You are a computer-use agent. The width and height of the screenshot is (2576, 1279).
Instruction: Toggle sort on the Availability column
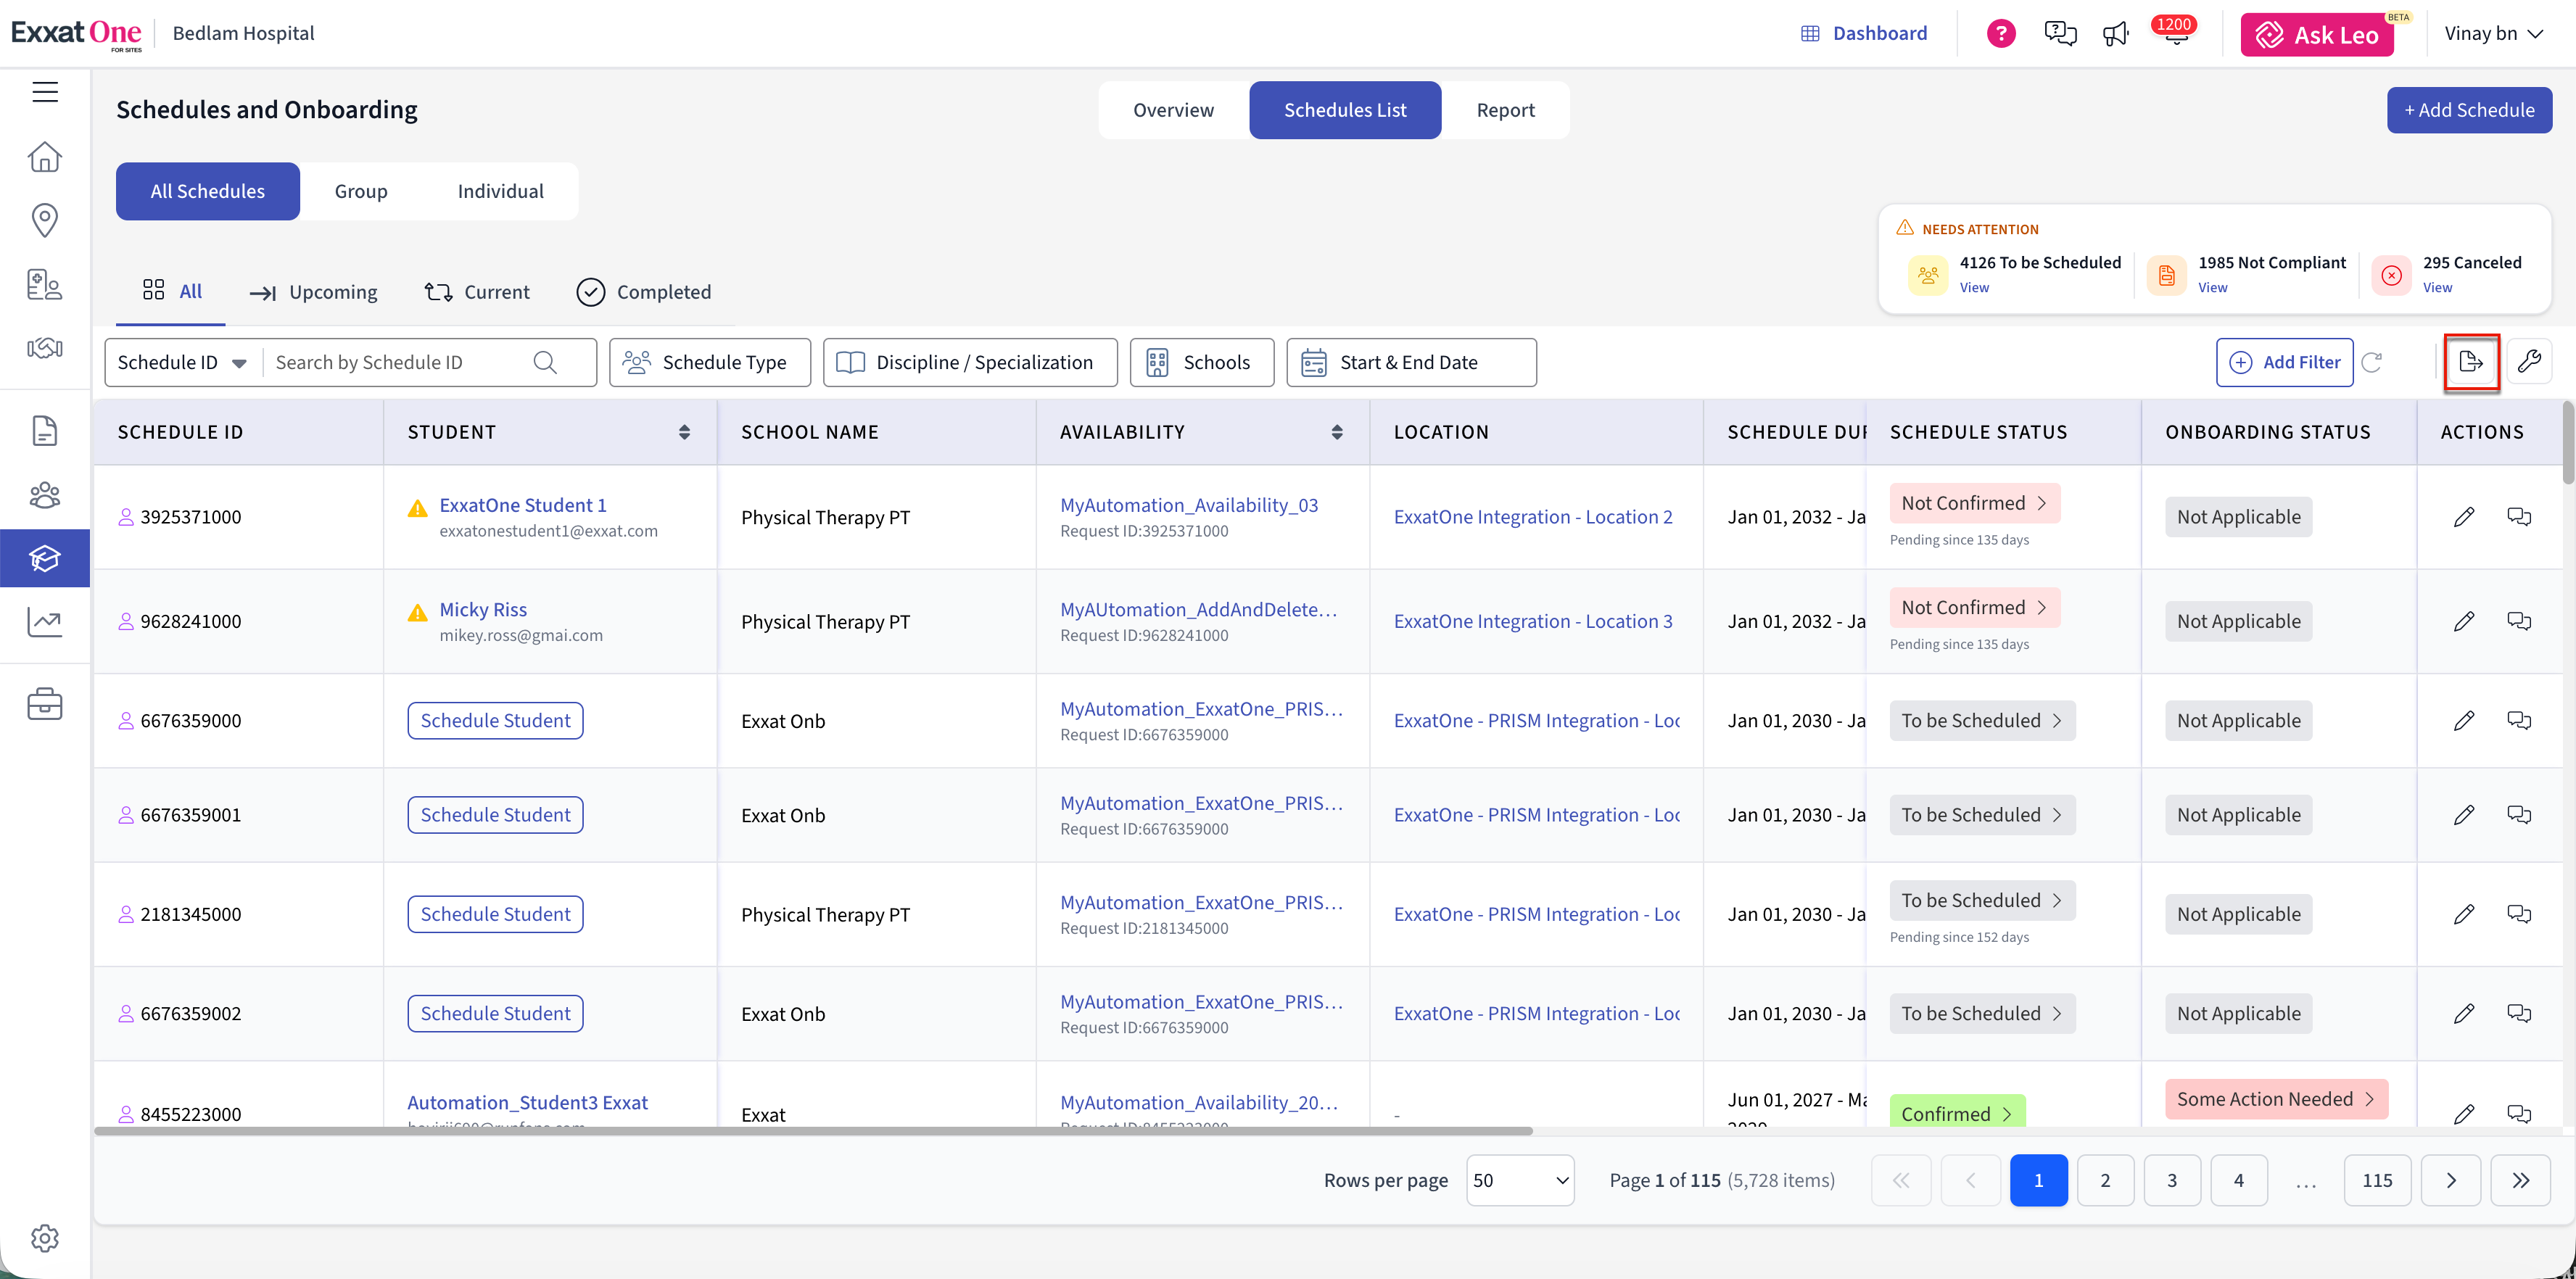coord(1337,432)
